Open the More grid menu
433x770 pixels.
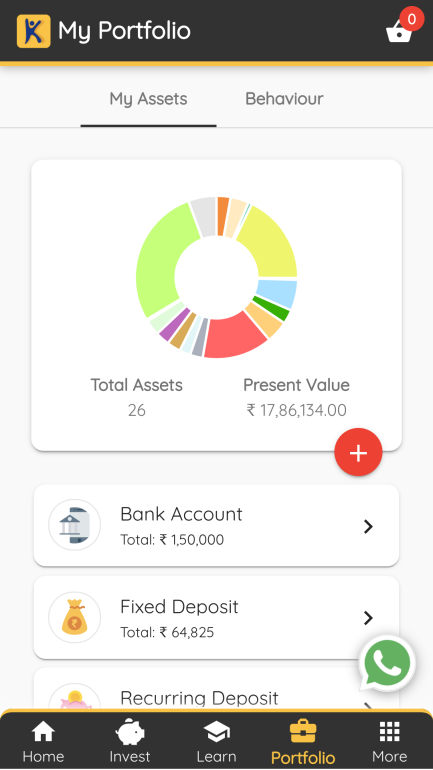[x=390, y=741]
